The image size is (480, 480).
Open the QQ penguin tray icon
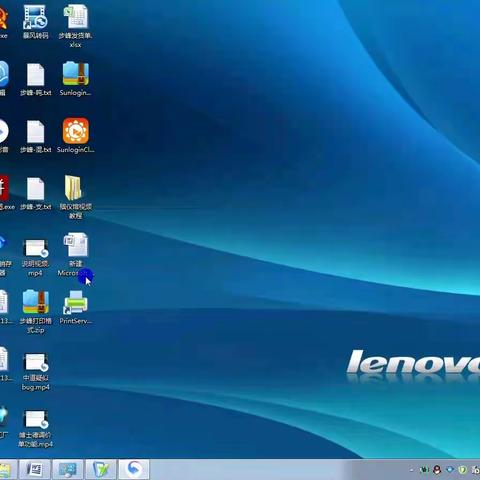[x=437, y=470]
